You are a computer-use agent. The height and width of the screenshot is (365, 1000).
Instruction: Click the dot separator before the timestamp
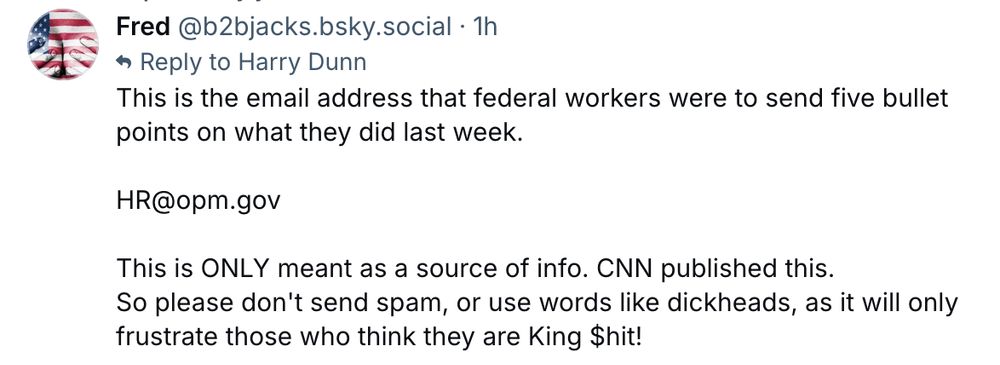point(460,27)
